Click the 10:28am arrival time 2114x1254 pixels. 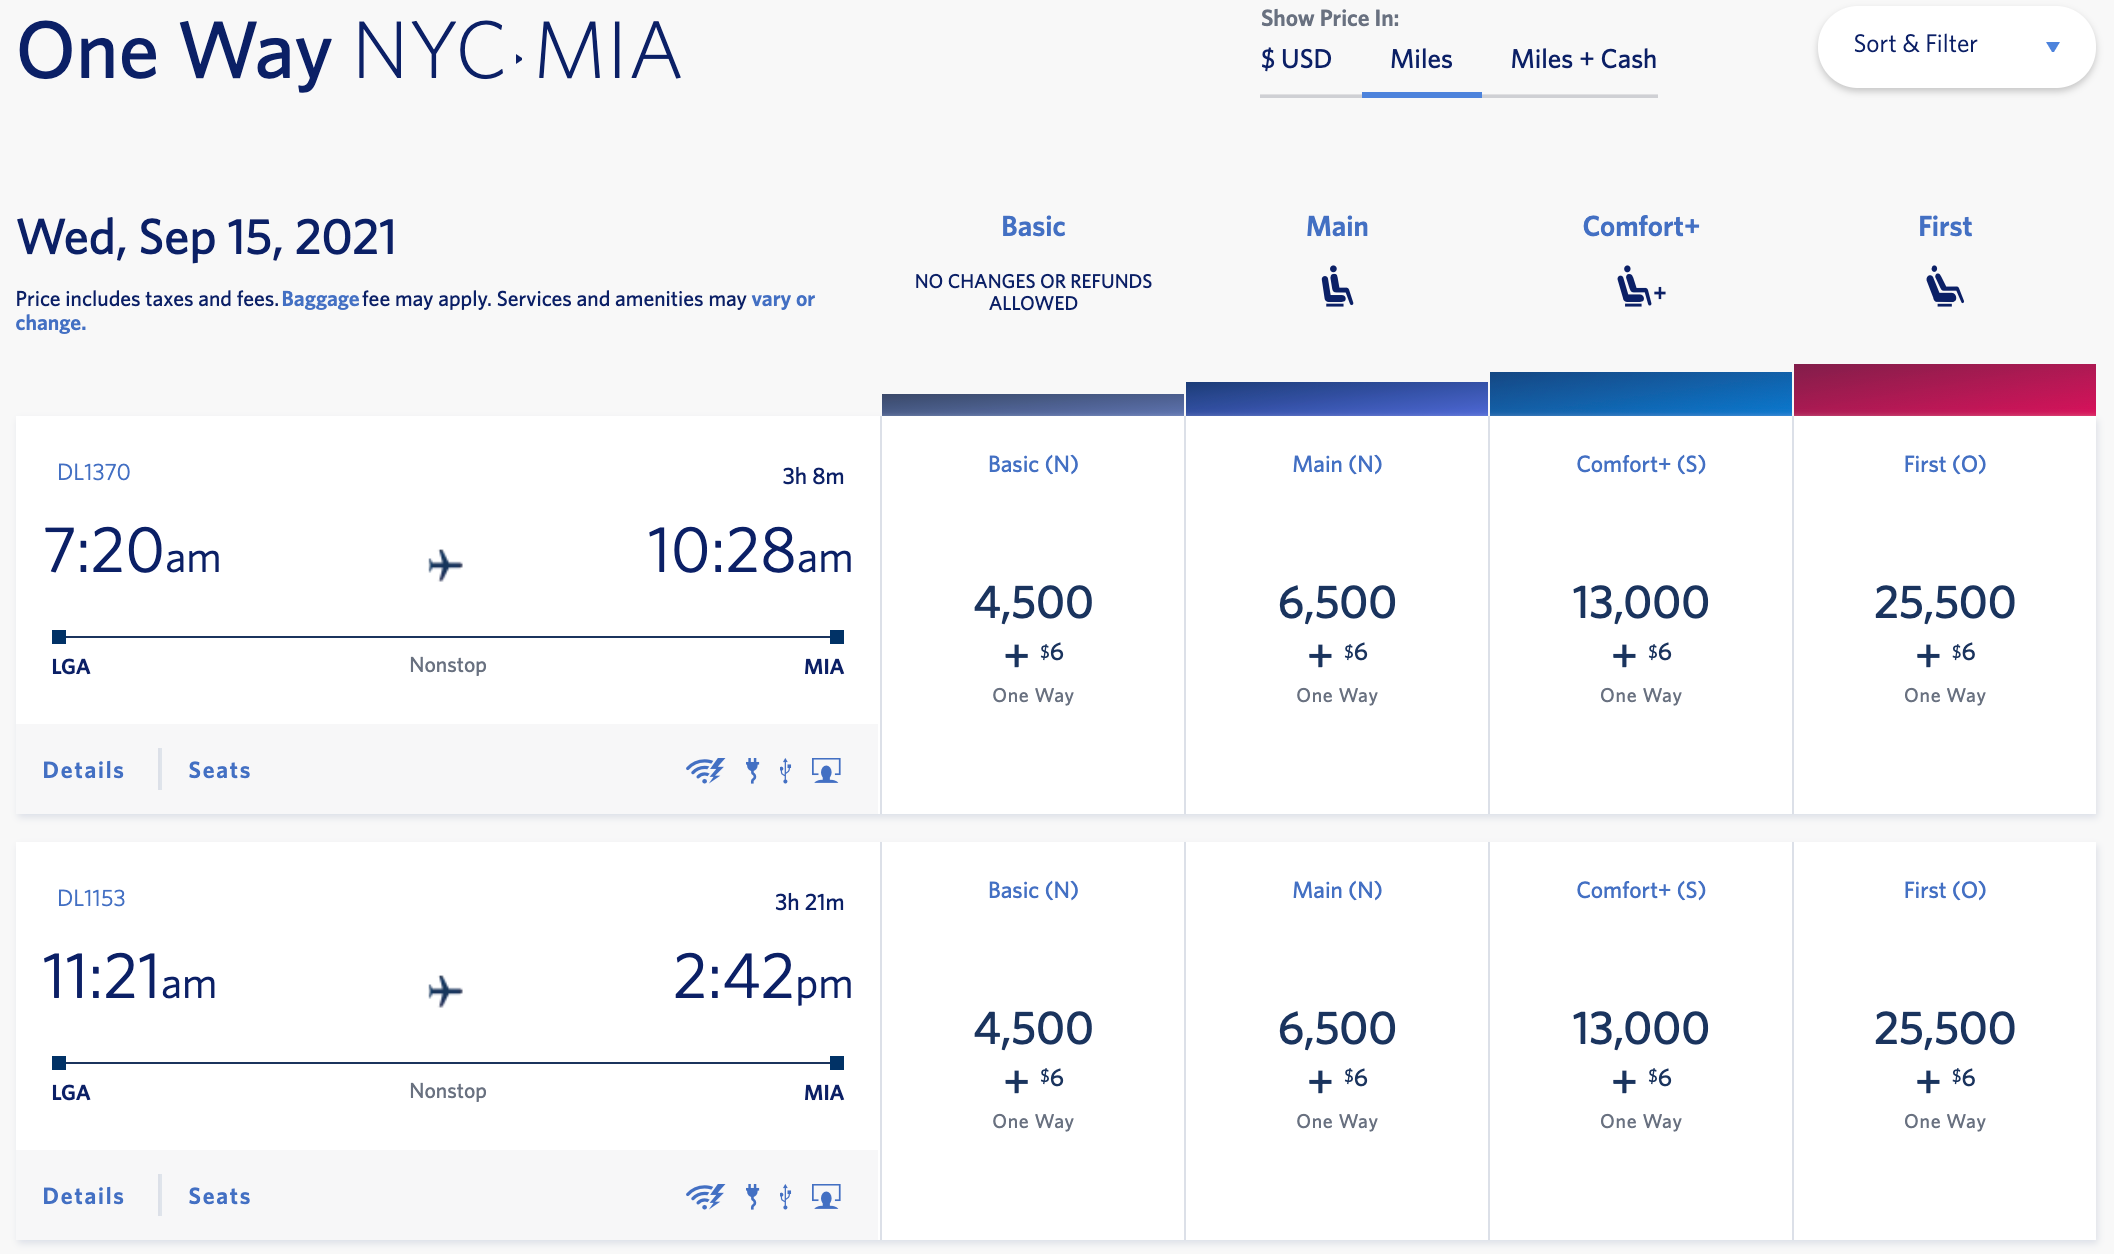pos(750,550)
